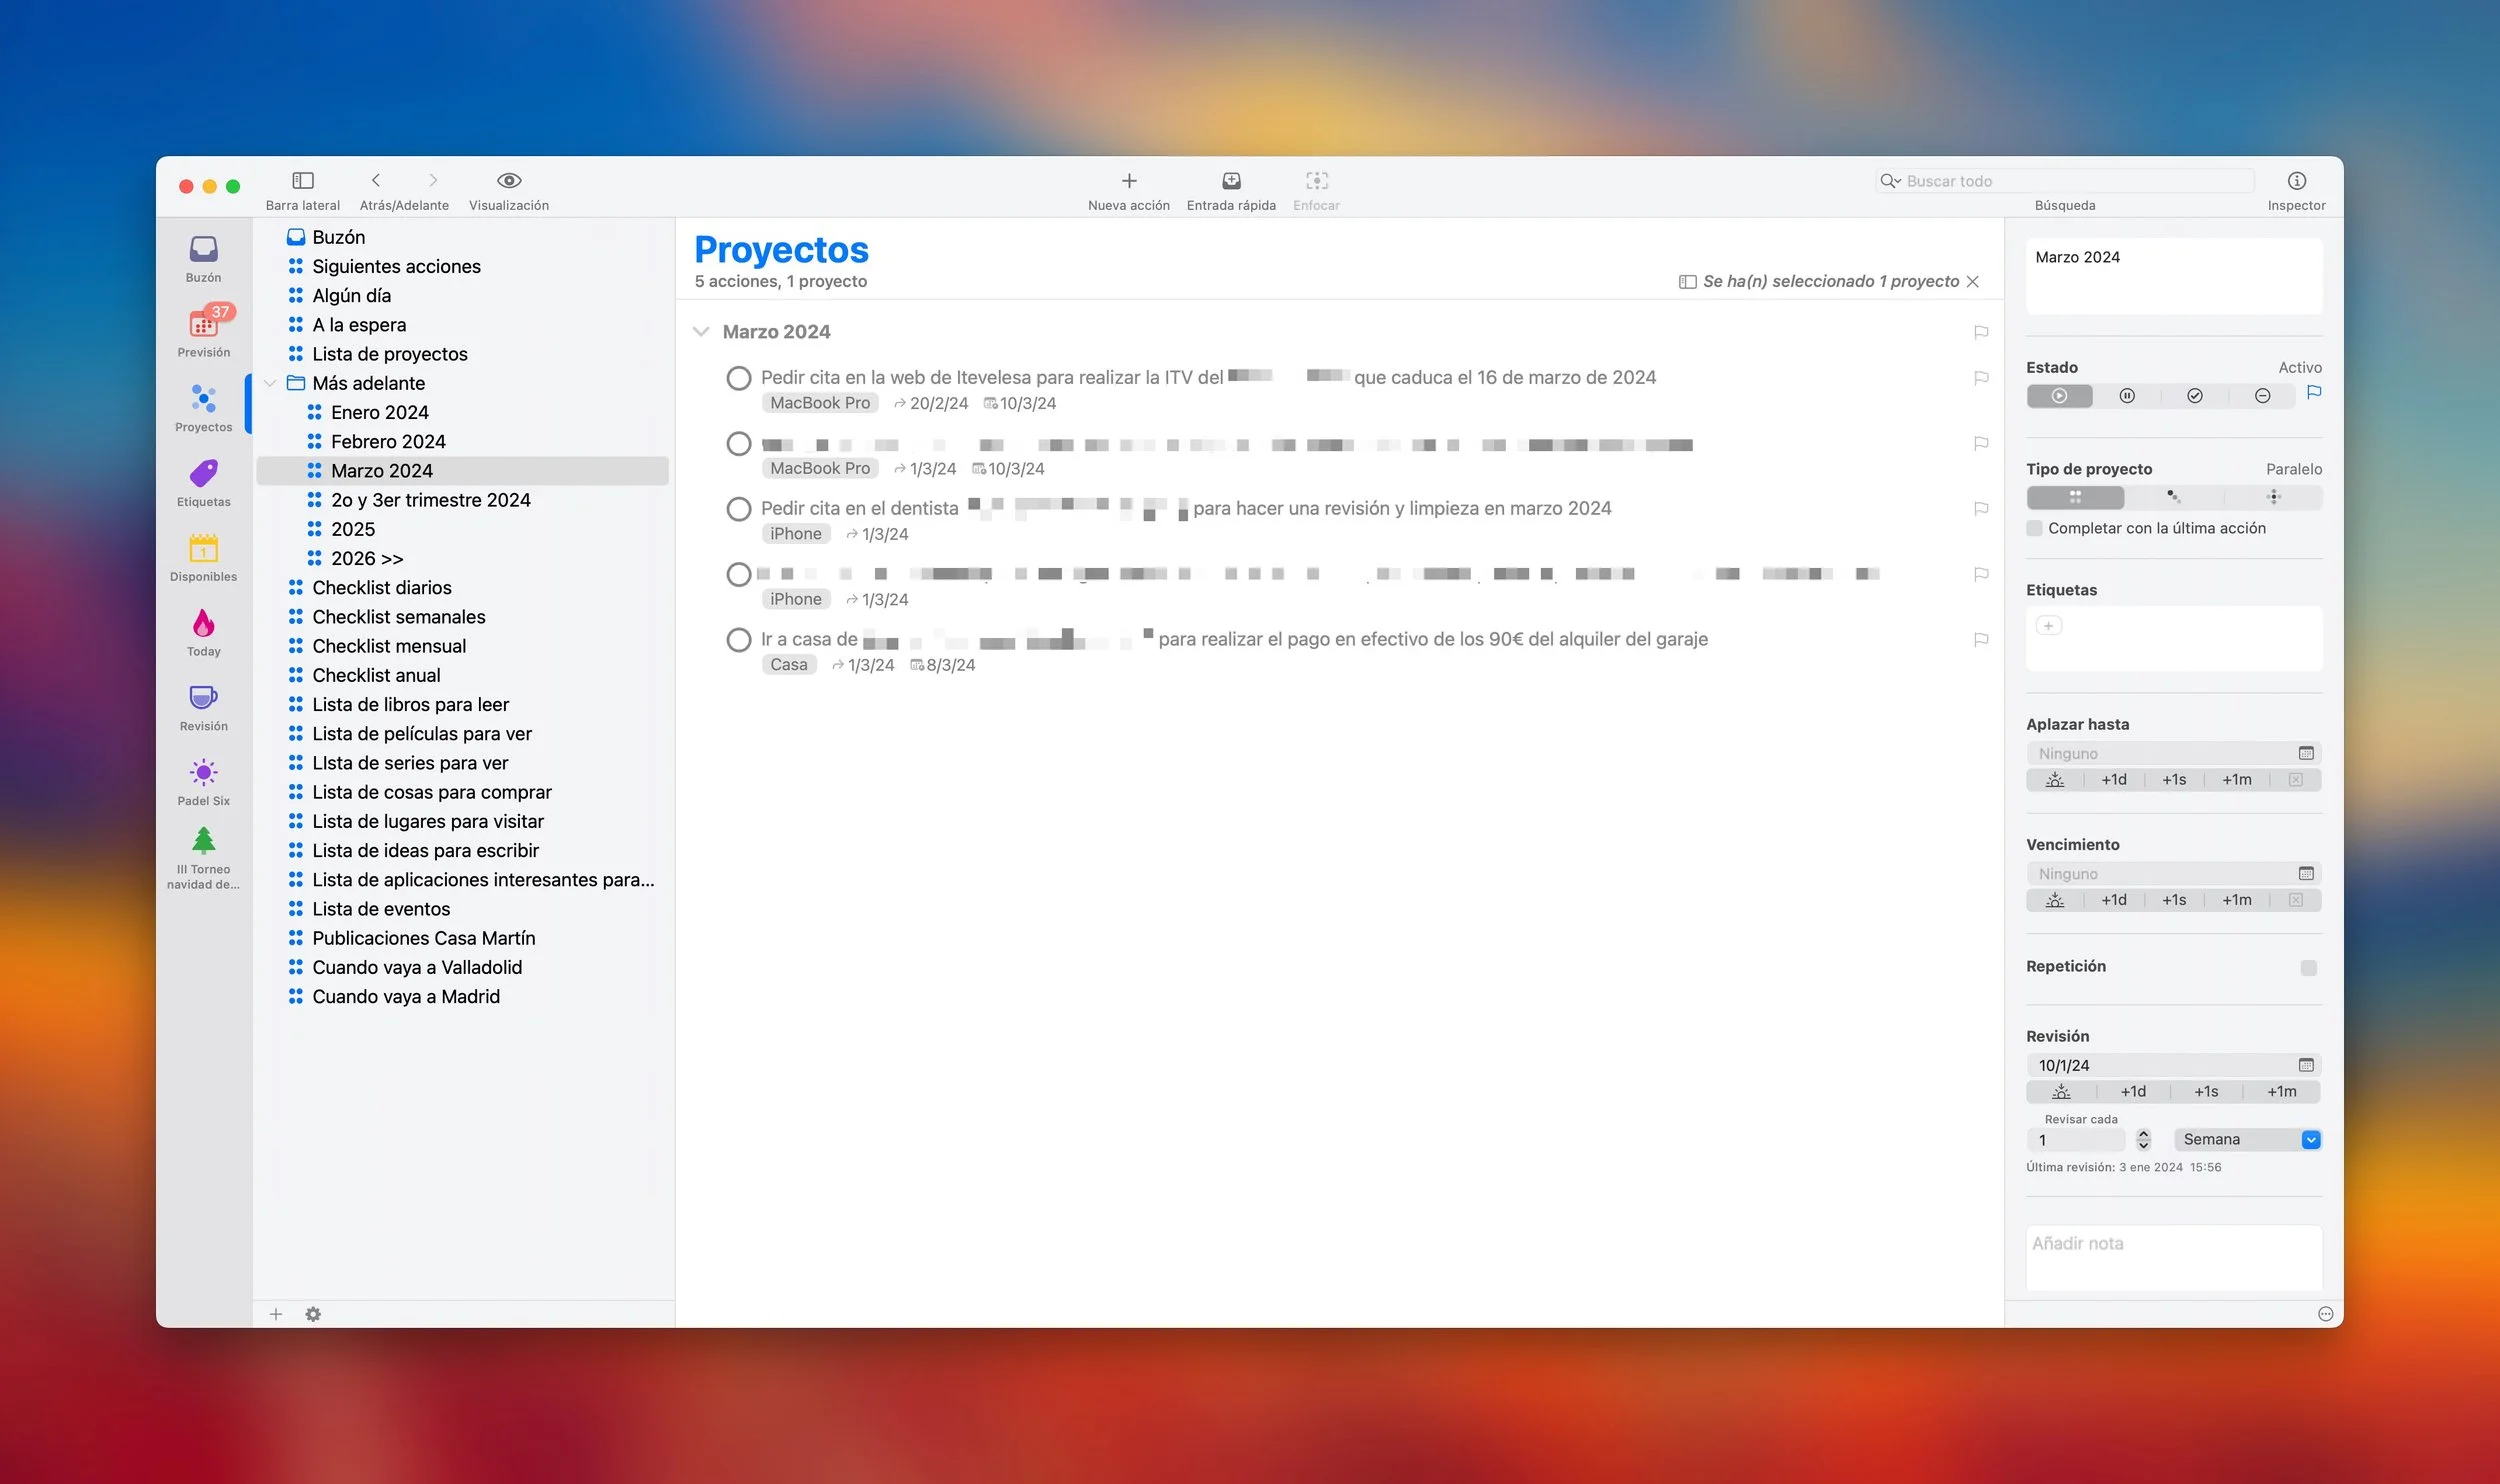Select Febrero 2024 in the sidebar
Screen dimensions: 2500x1484
388,441
